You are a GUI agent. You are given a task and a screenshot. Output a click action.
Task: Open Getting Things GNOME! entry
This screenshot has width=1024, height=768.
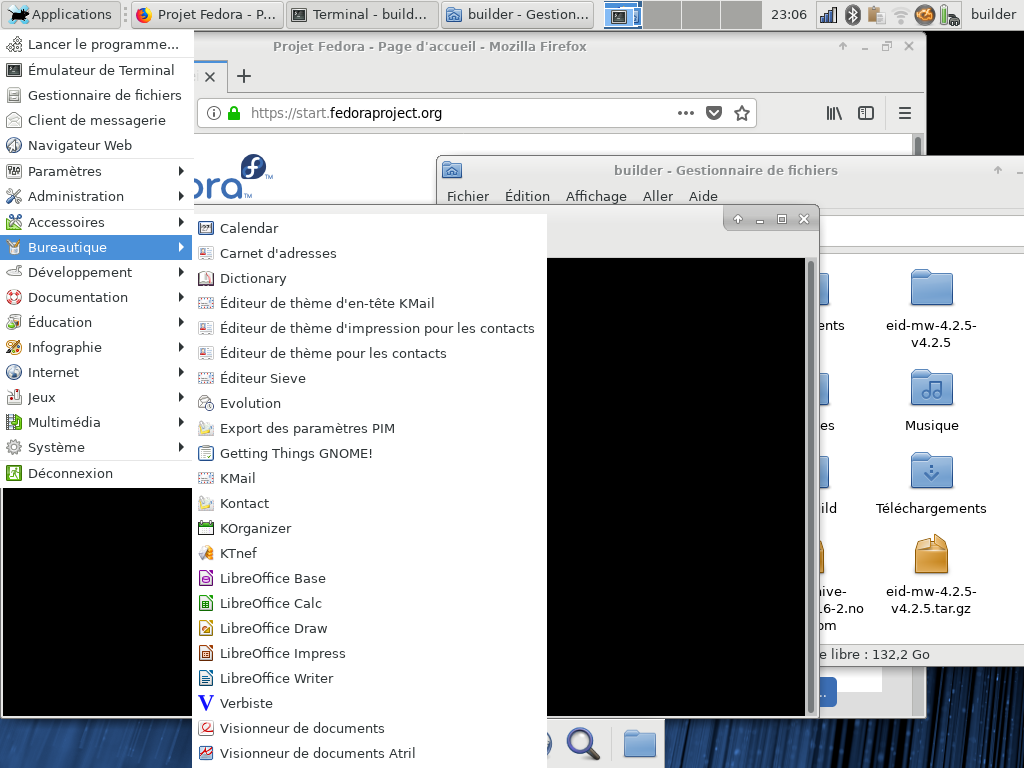(x=370, y=453)
